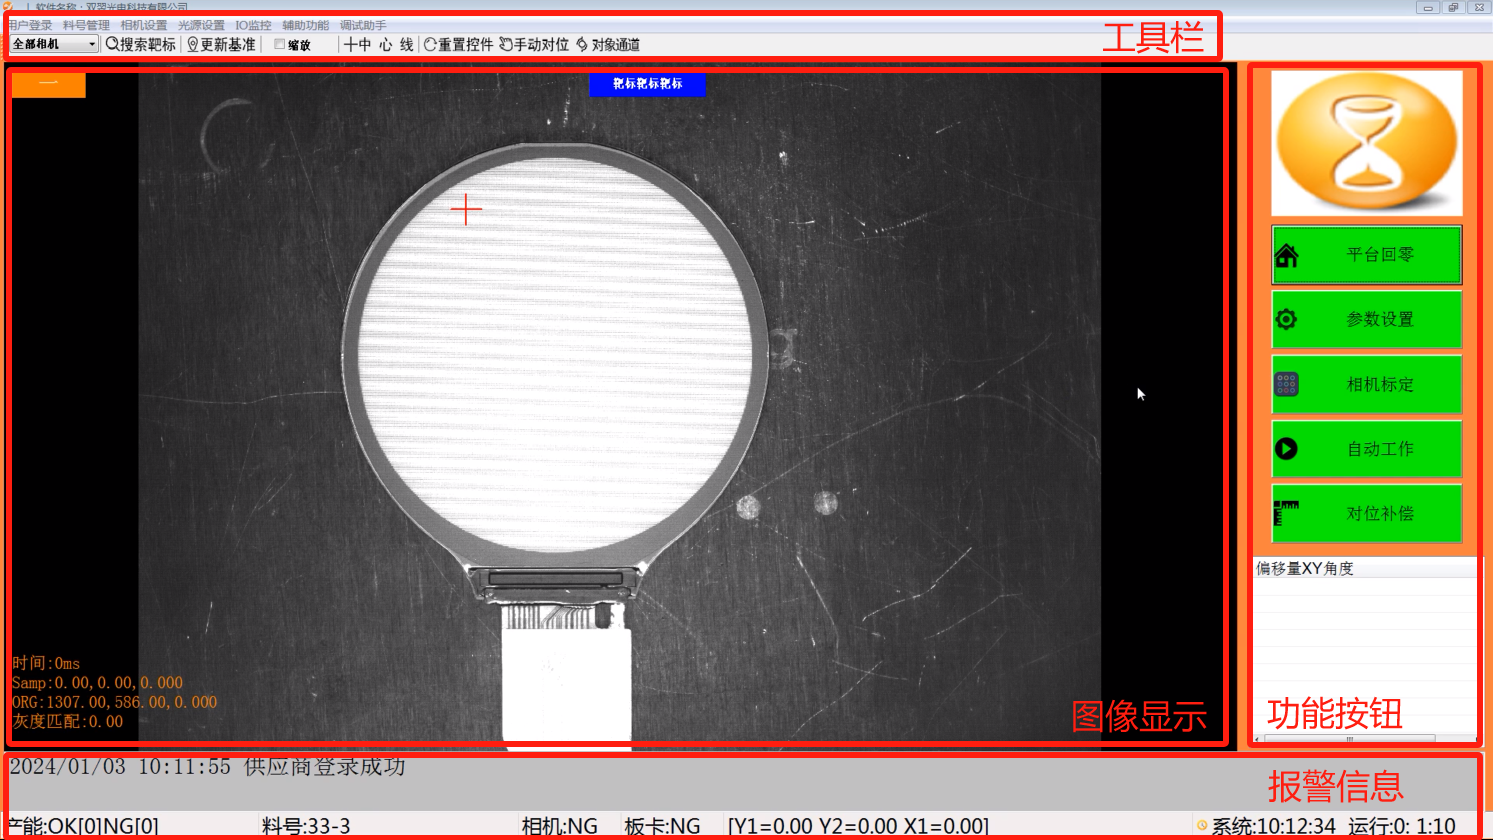Start 相机标定 camera calibration
The image size is (1493, 840).
1366,384
